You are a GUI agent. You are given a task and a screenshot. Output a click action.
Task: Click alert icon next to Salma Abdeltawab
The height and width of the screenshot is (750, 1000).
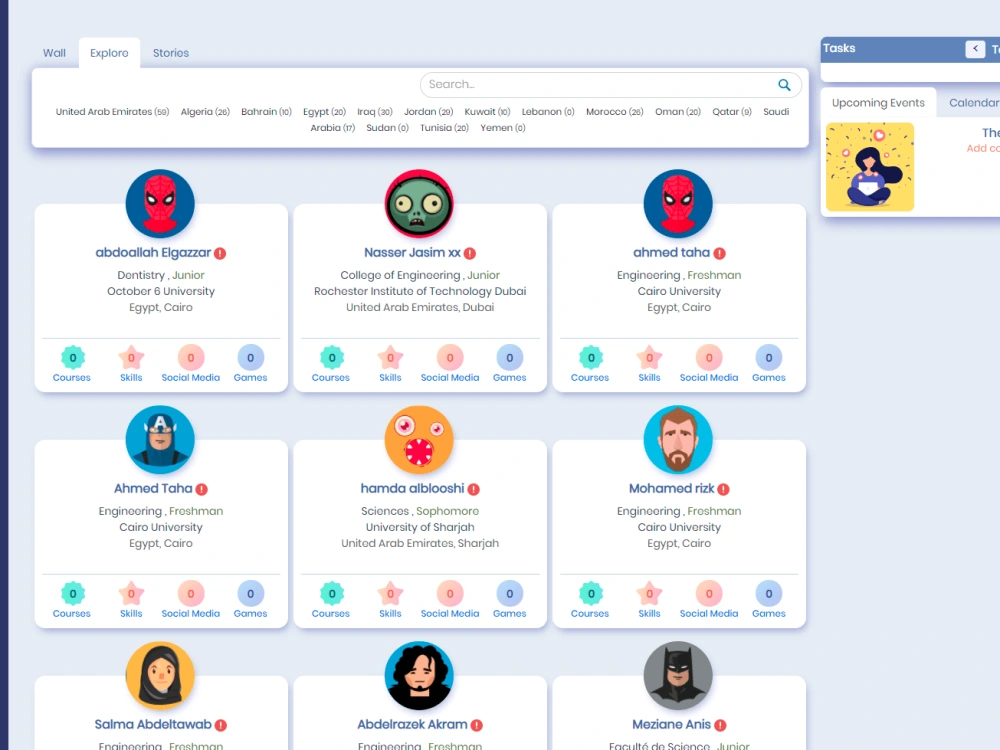[x=221, y=725]
